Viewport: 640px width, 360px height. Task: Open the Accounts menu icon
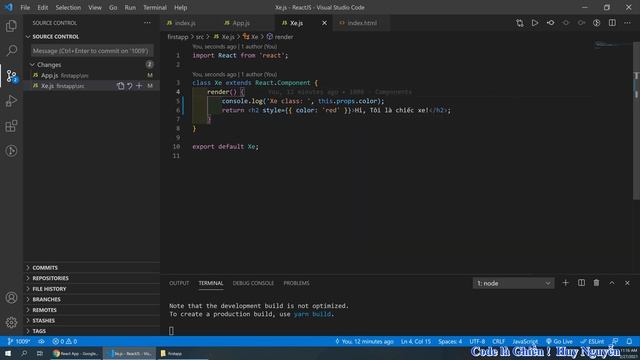[11, 298]
